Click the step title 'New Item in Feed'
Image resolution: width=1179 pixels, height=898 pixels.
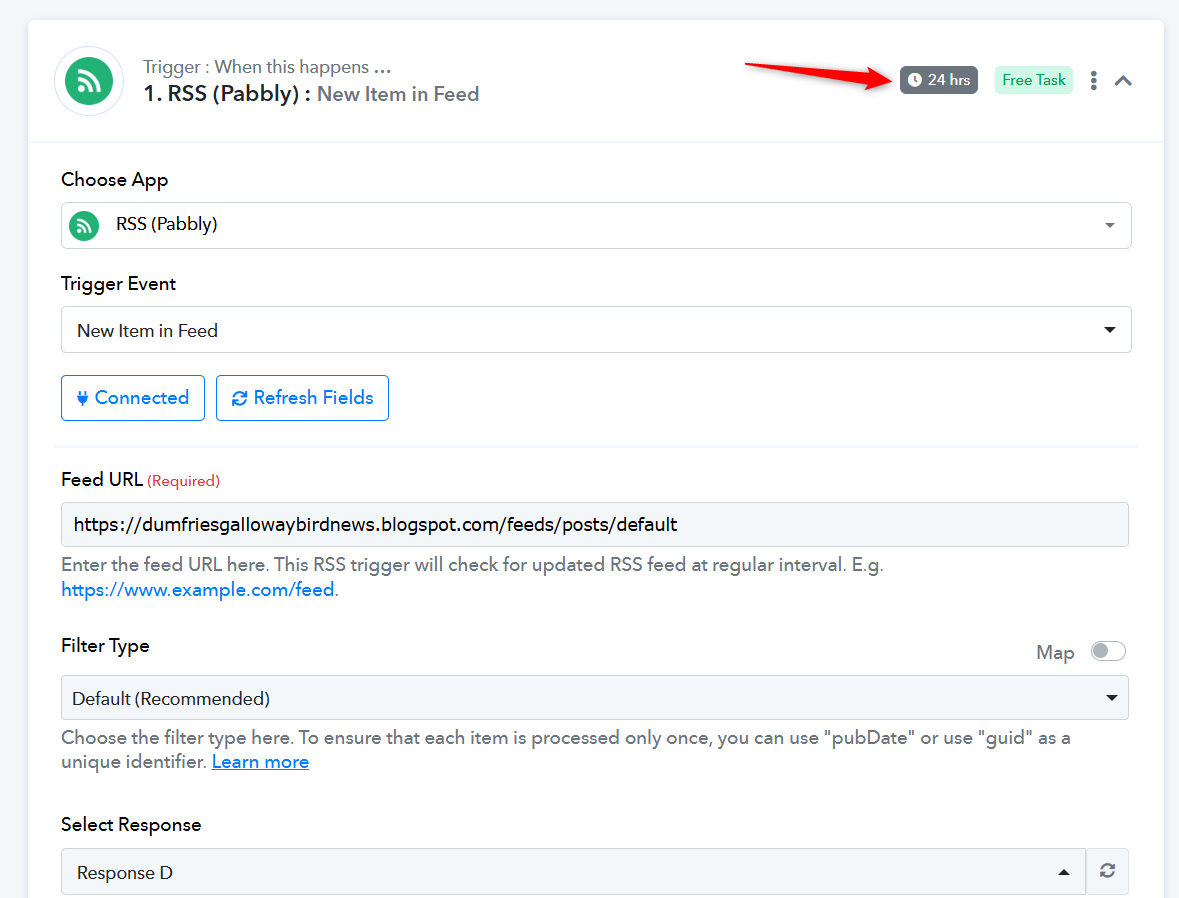pyautogui.click(x=398, y=94)
